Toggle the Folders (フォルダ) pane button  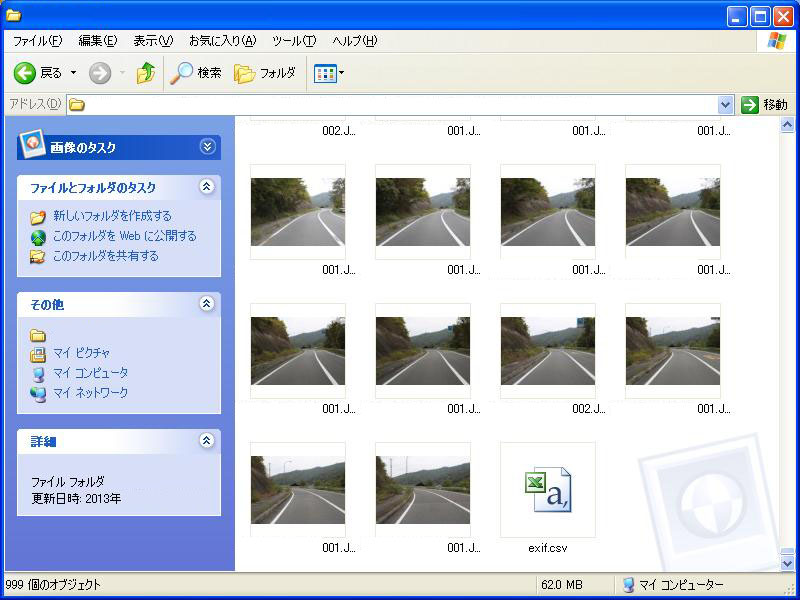pyautogui.click(x=265, y=73)
